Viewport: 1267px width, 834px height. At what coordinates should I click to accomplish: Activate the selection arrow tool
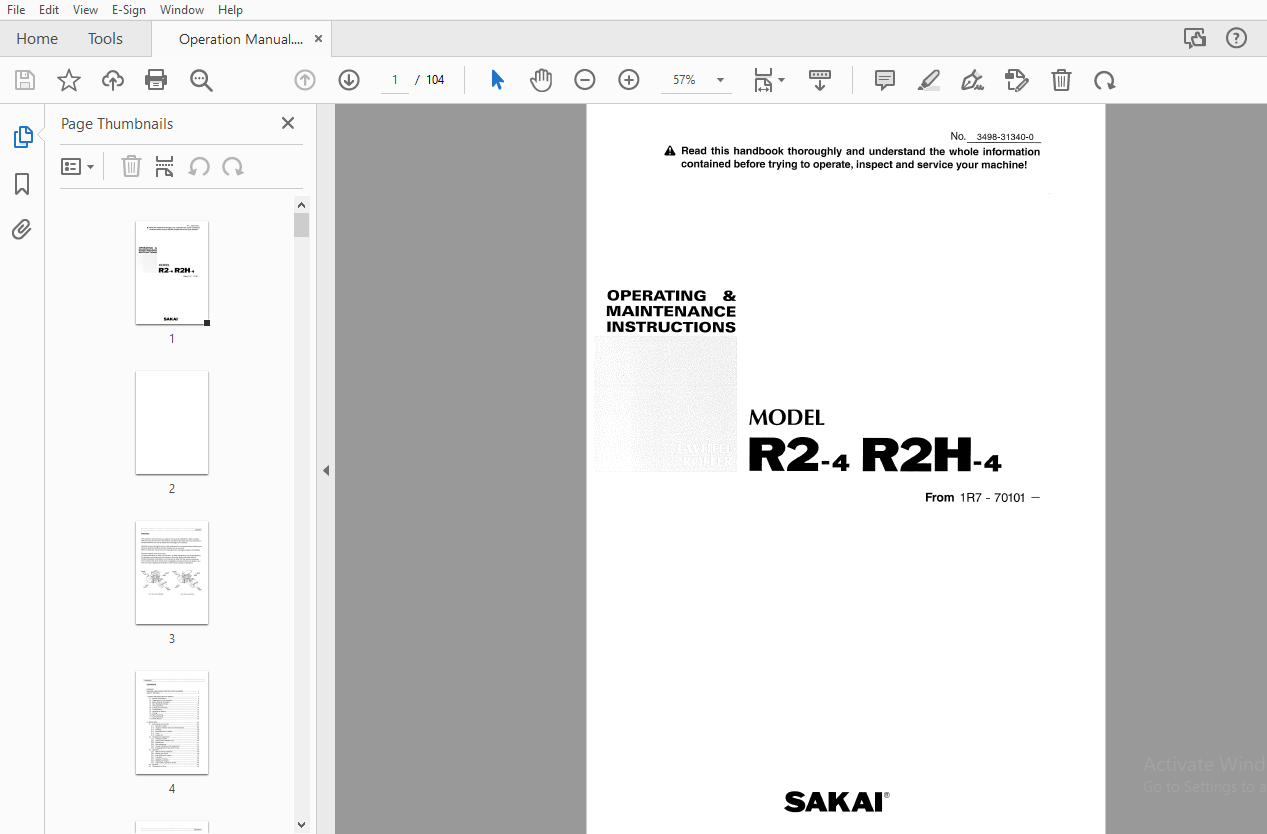click(x=497, y=80)
